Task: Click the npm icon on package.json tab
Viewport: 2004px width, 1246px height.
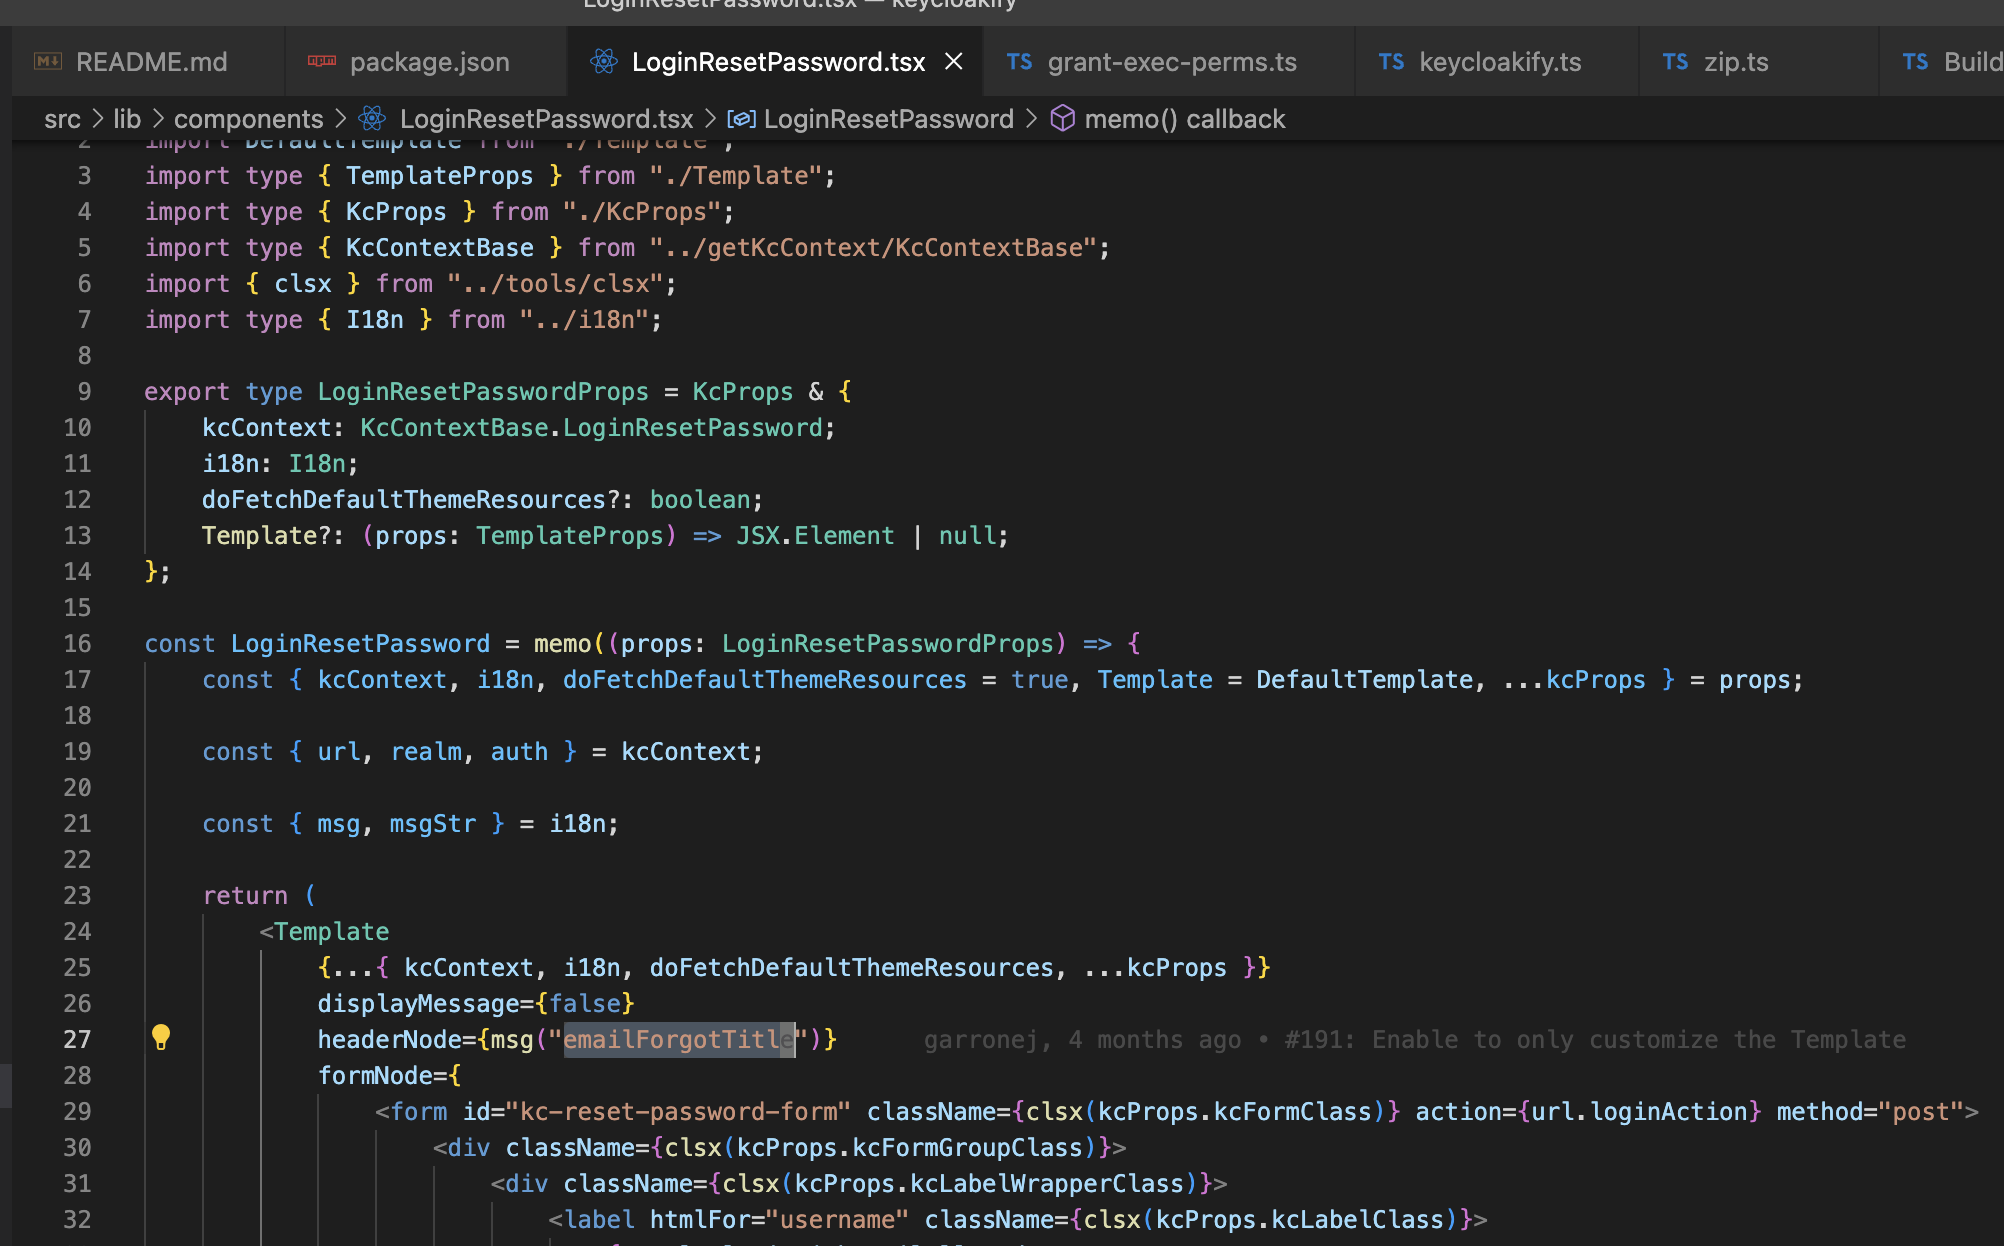Action: [x=321, y=61]
